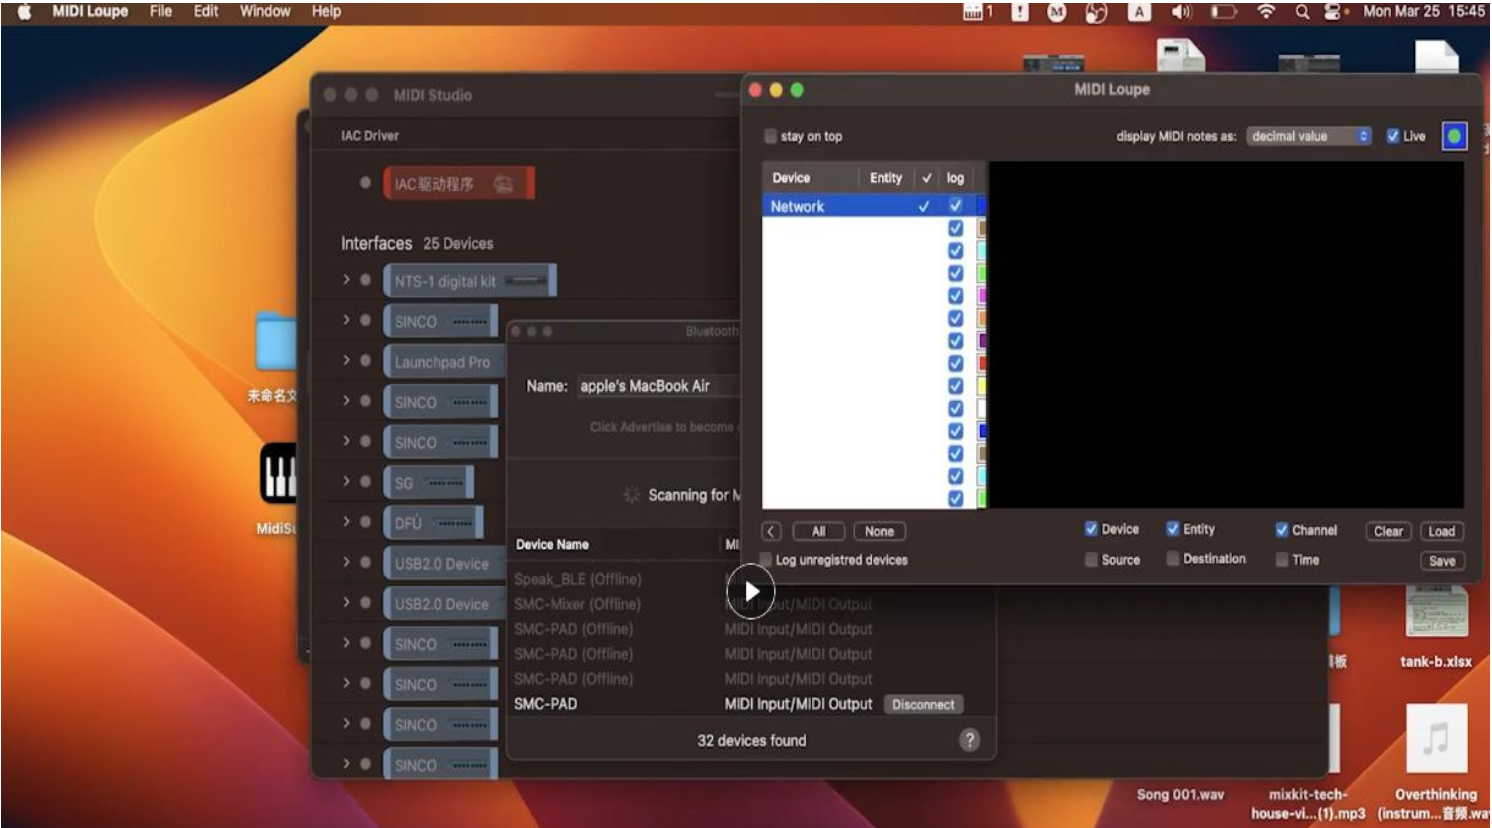
Task: Expand the SG interface row
Action: (346, 481)
